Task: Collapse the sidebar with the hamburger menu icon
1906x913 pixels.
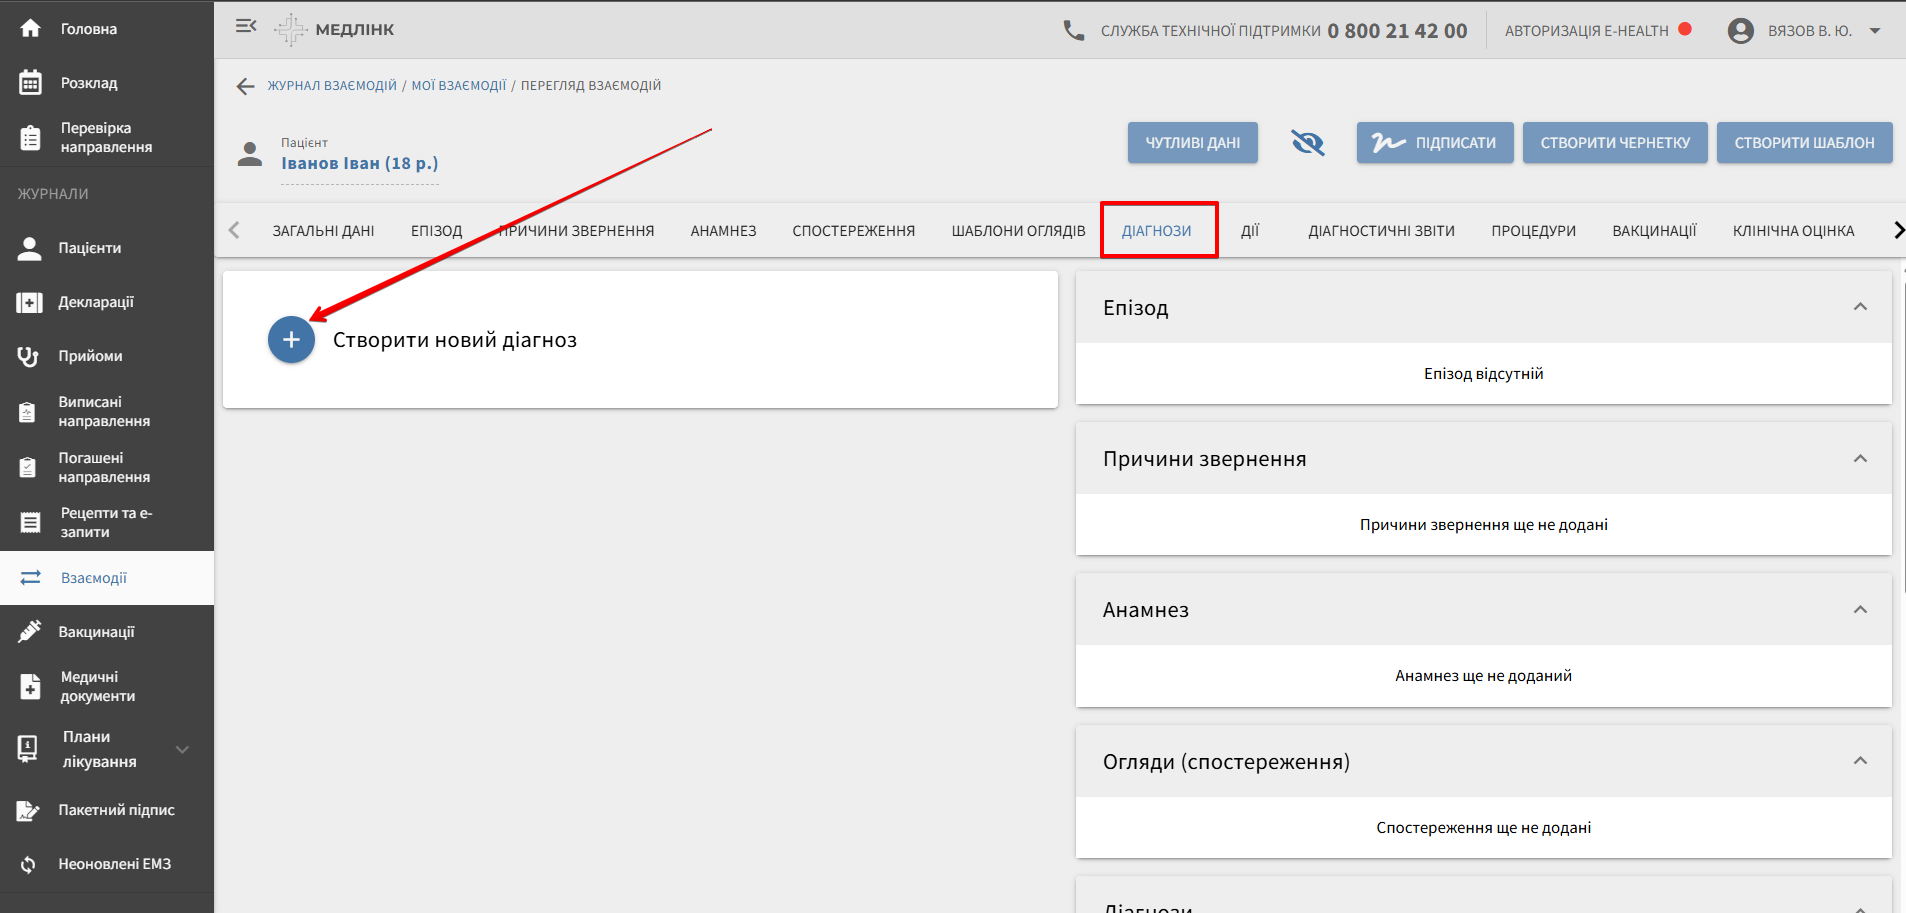Action: [x=246, y=27]
